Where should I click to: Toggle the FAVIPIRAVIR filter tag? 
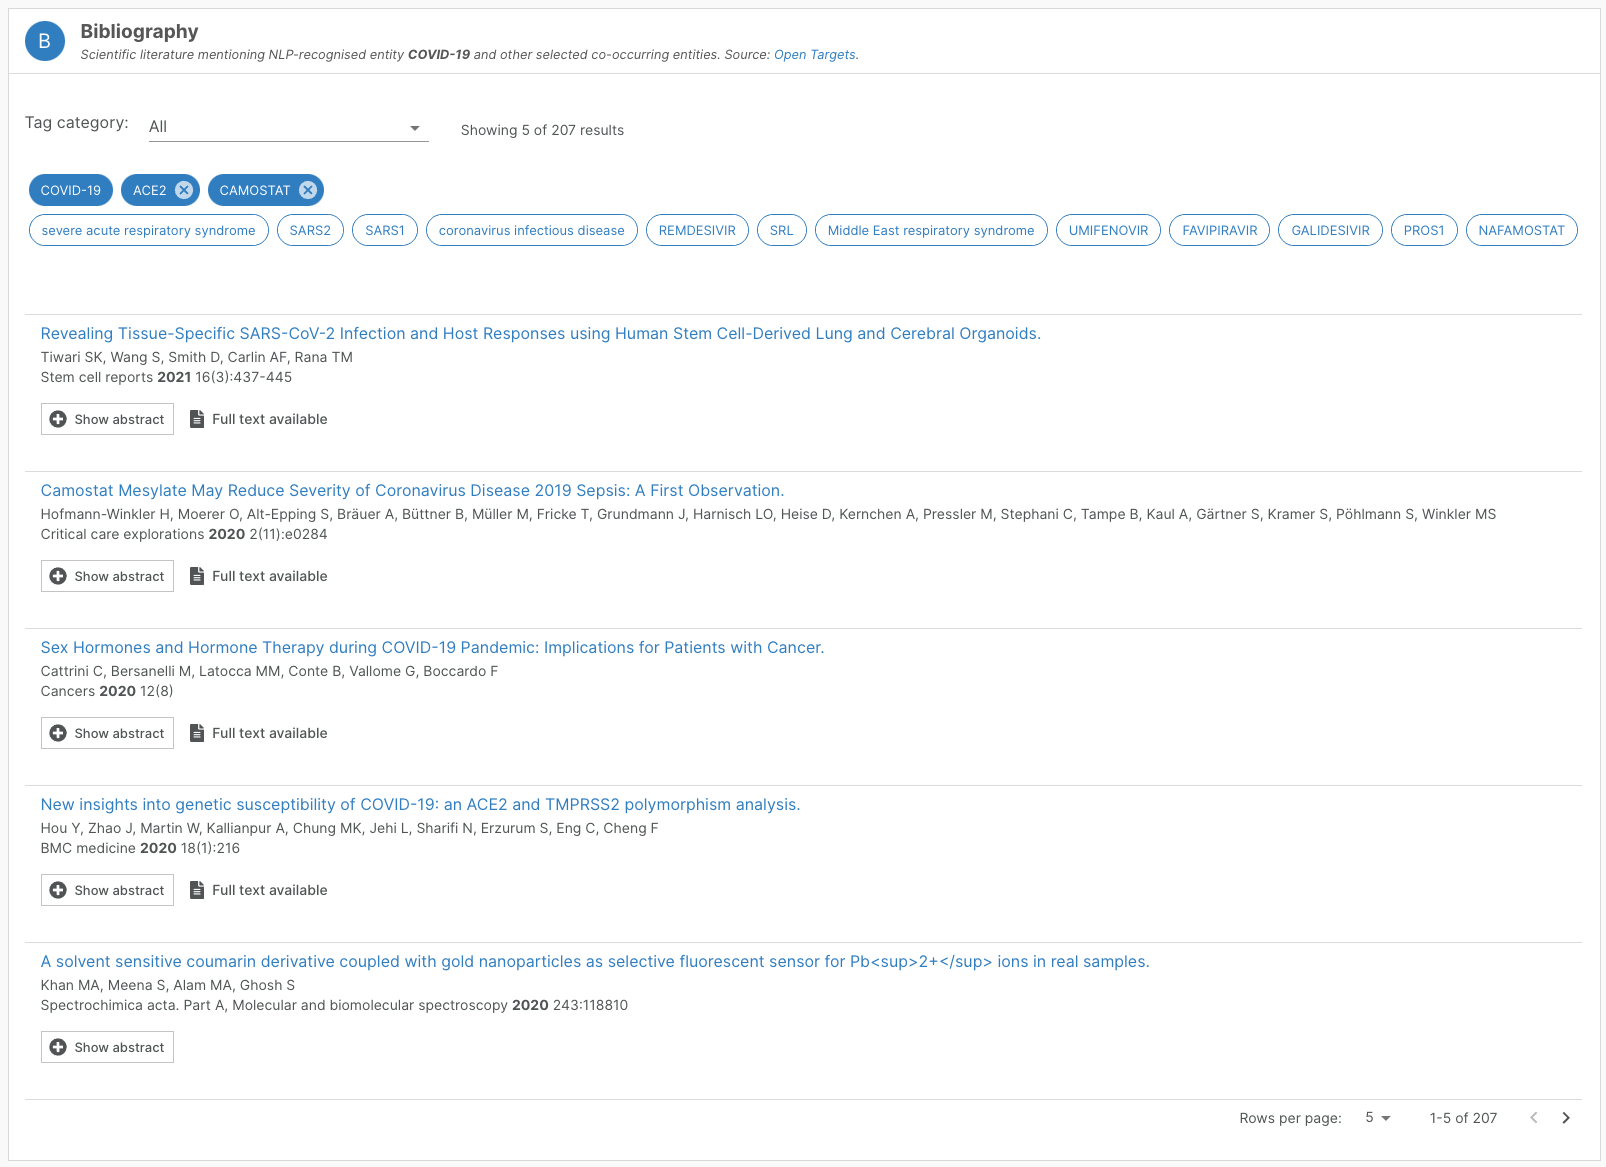point(1219,230)
